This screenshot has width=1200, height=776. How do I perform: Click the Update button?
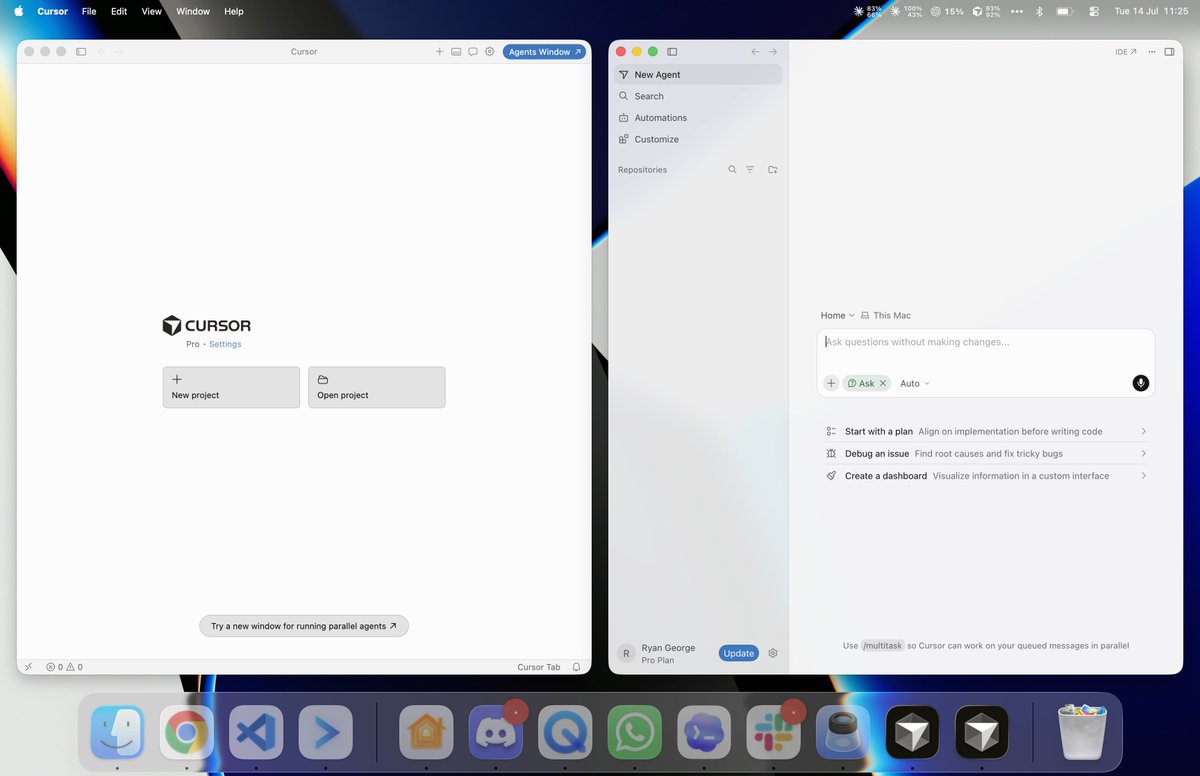coord(739,653)
